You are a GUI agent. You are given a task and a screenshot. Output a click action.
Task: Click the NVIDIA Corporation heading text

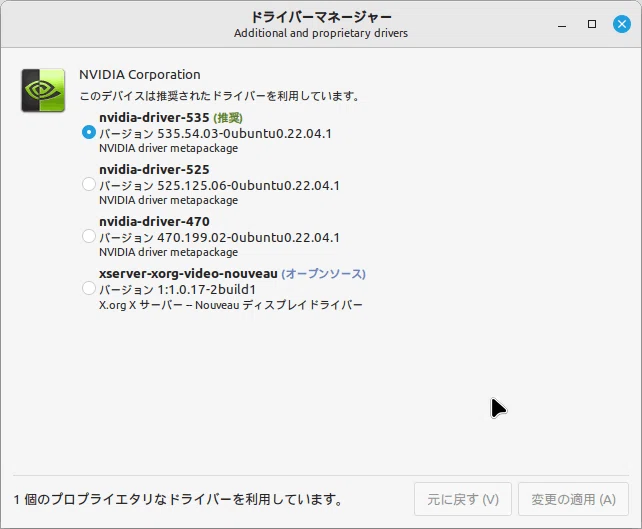[140, 75]
